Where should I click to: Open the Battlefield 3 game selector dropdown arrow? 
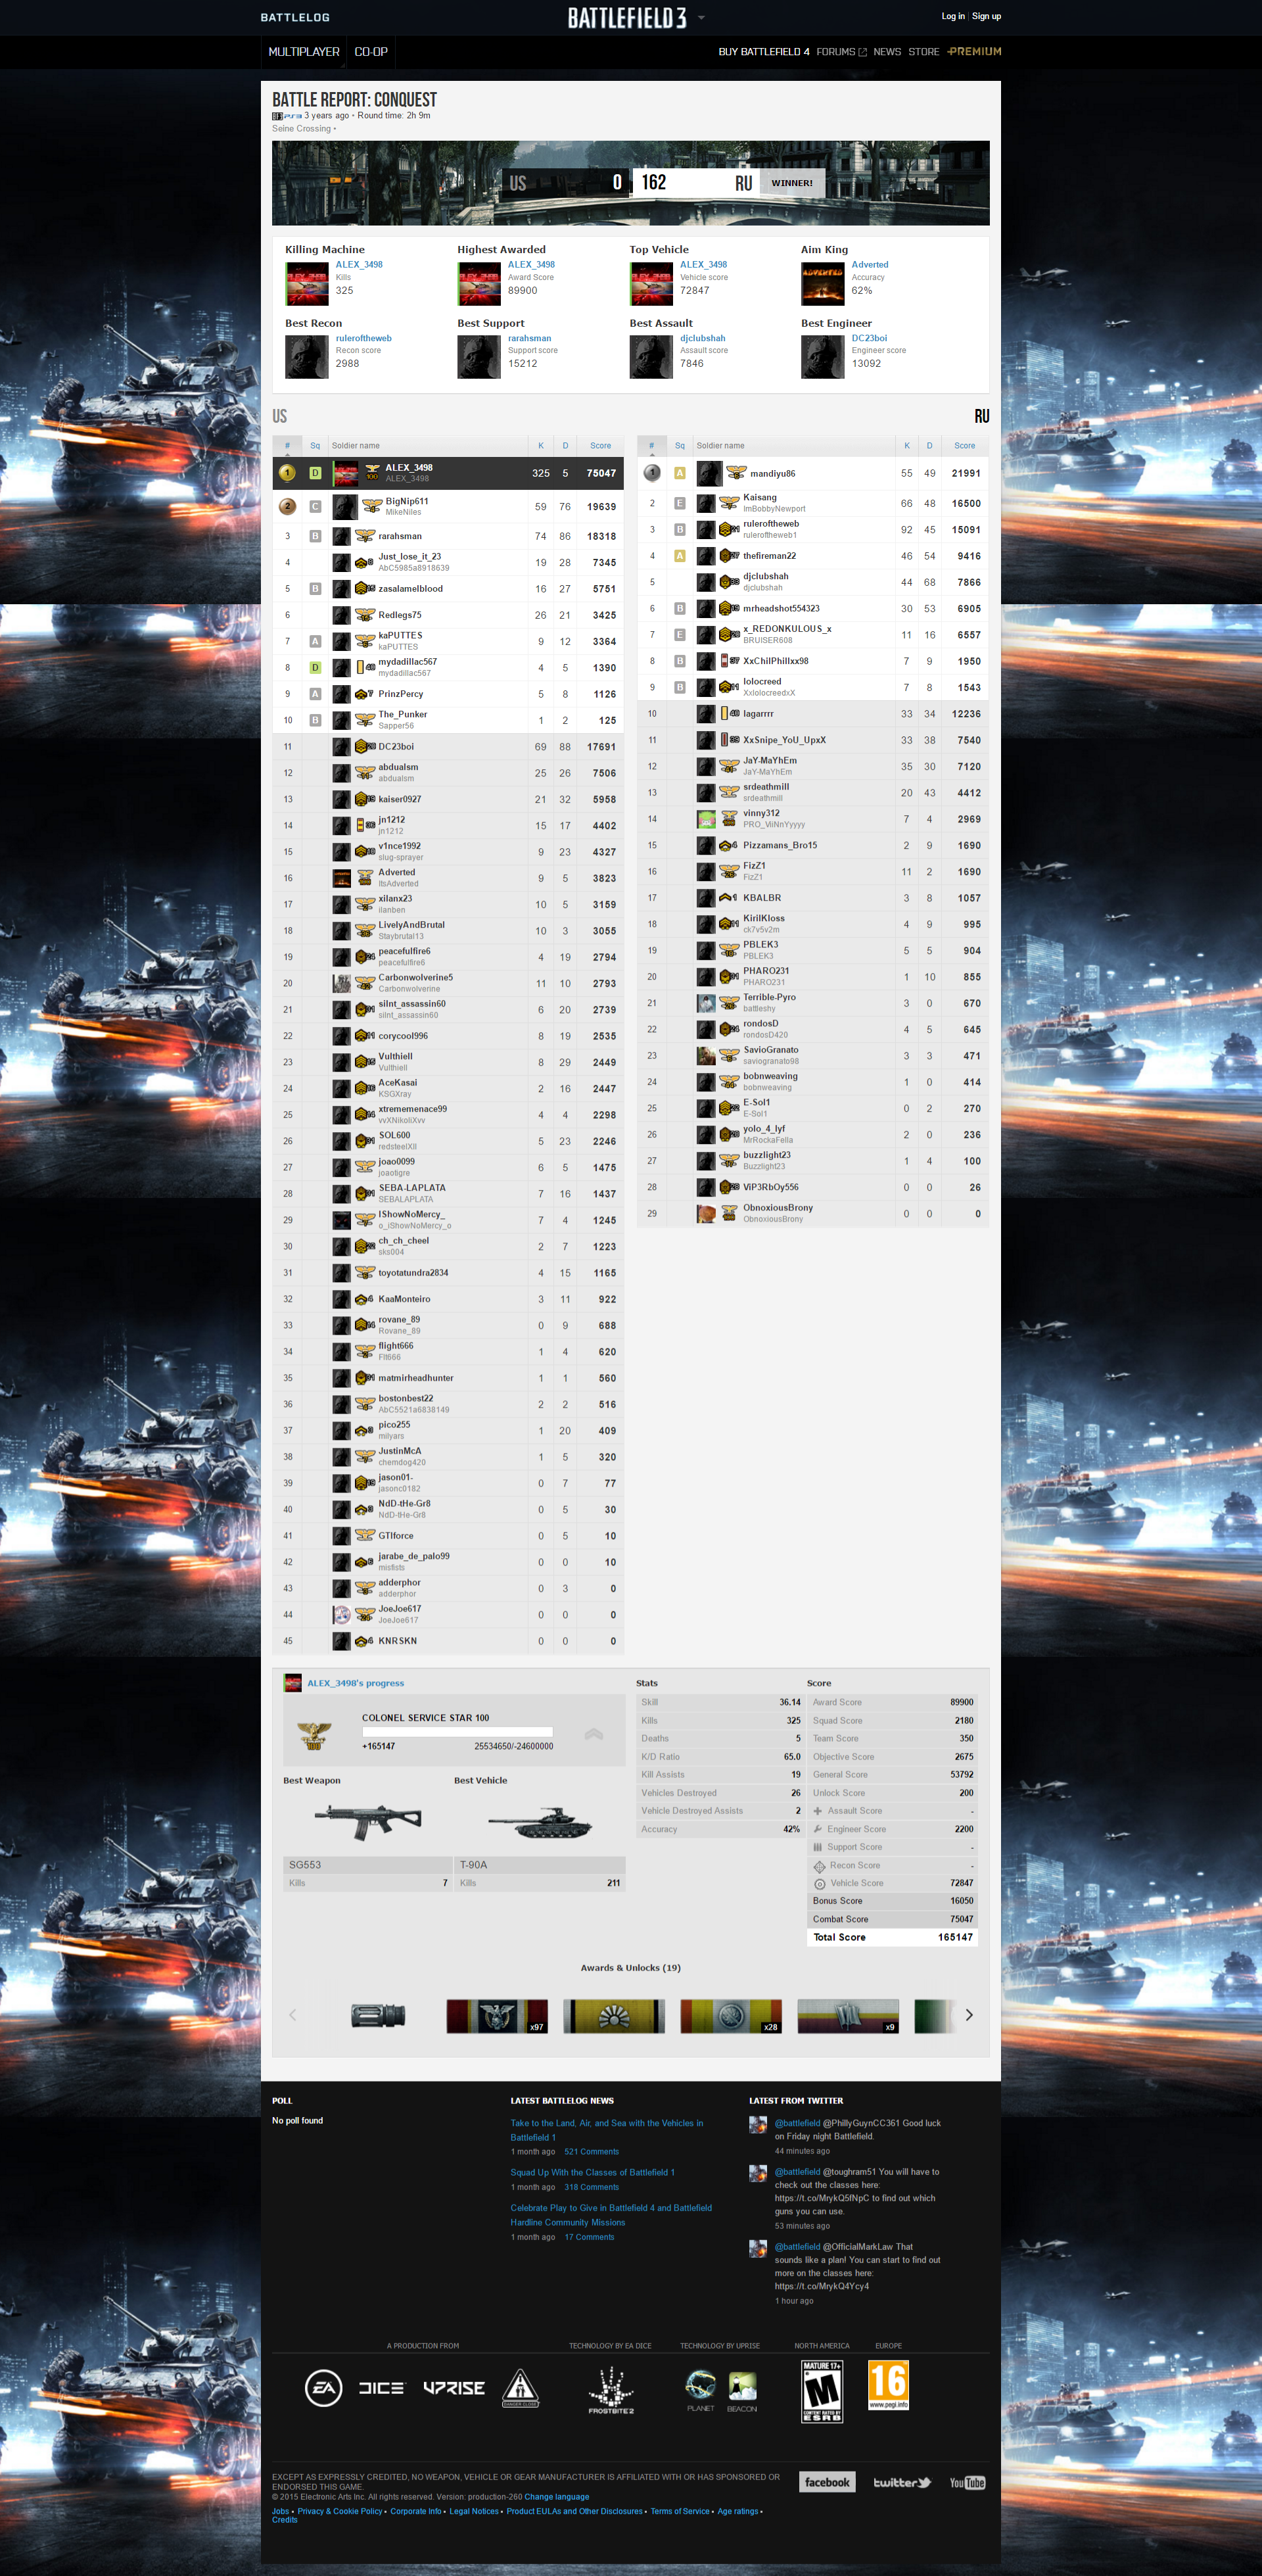coord(701,18)
